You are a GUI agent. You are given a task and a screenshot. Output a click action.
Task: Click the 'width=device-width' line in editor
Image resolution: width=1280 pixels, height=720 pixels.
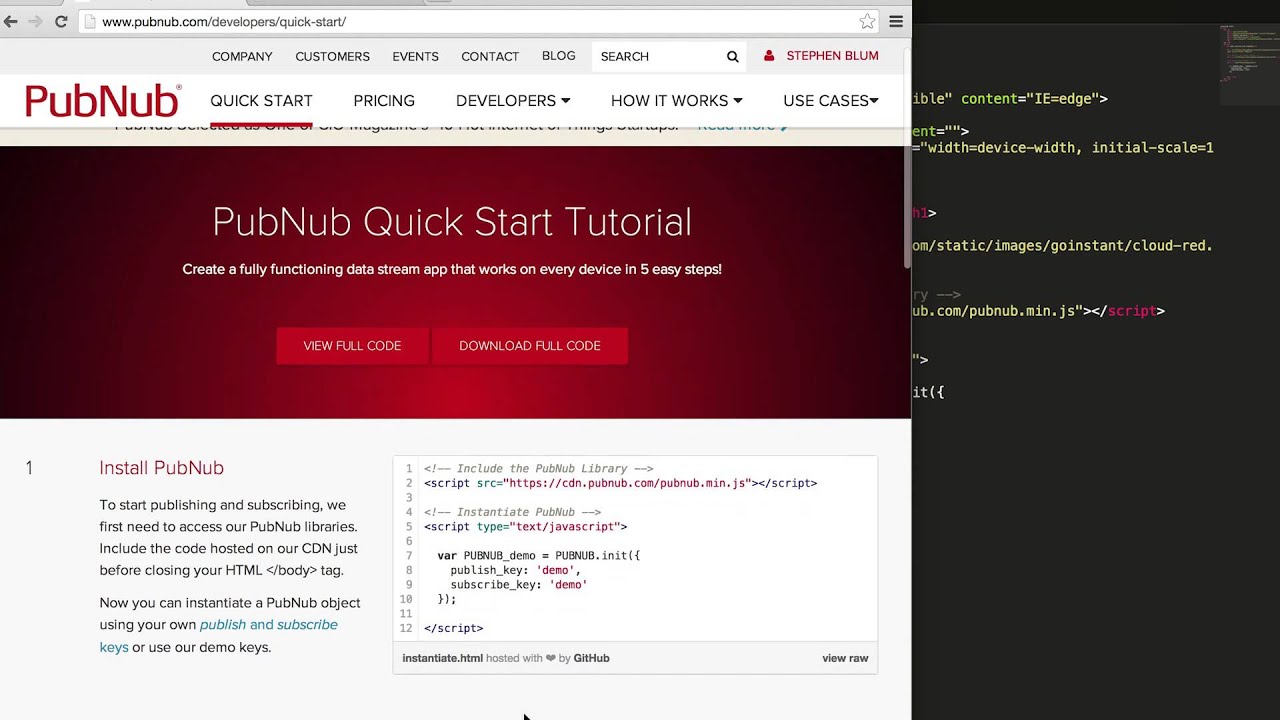[x=1063, y=148]
